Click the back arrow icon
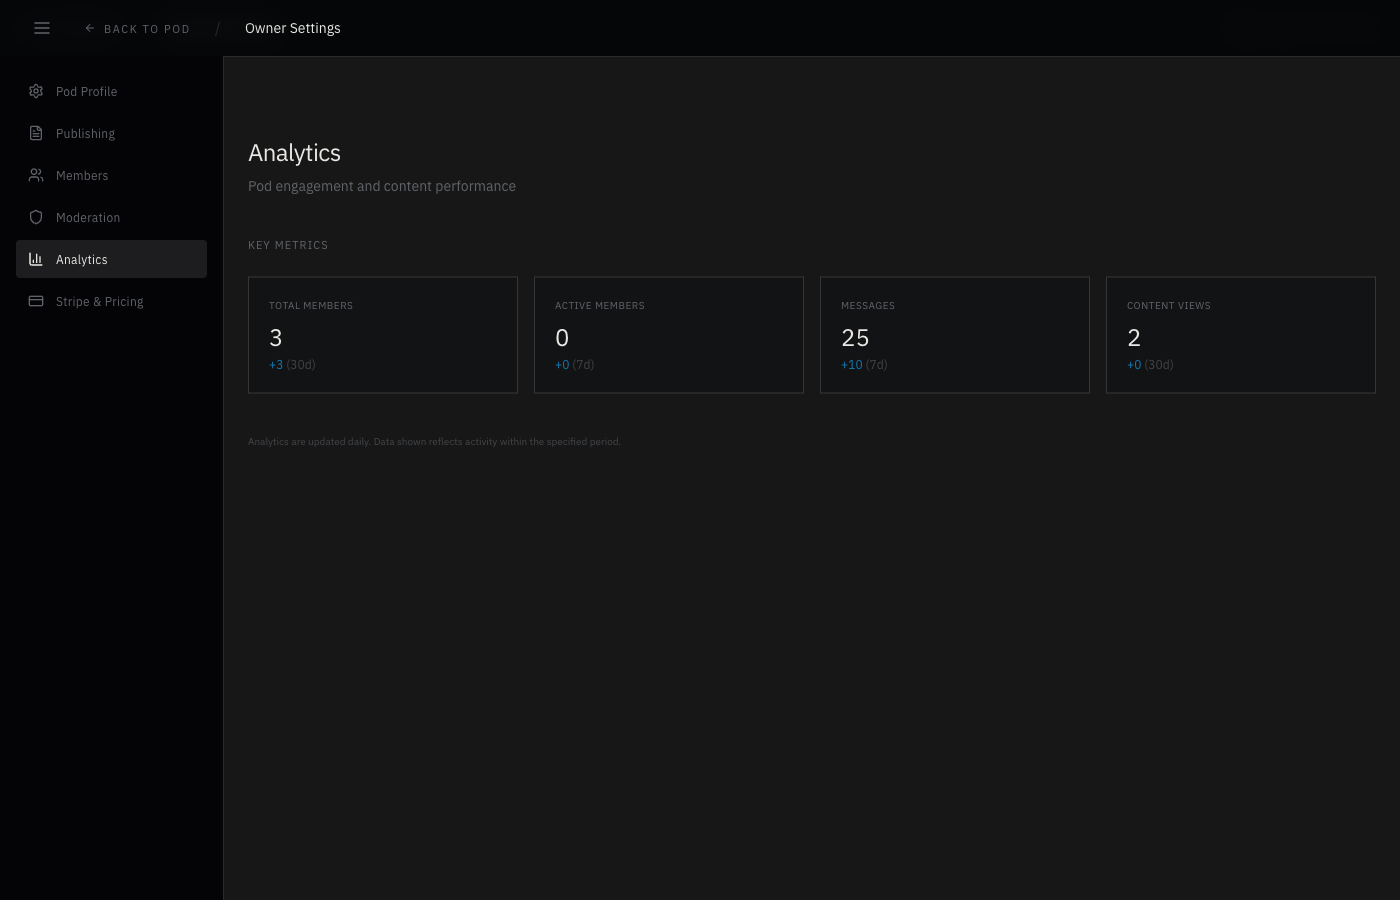 pos(89,28)
